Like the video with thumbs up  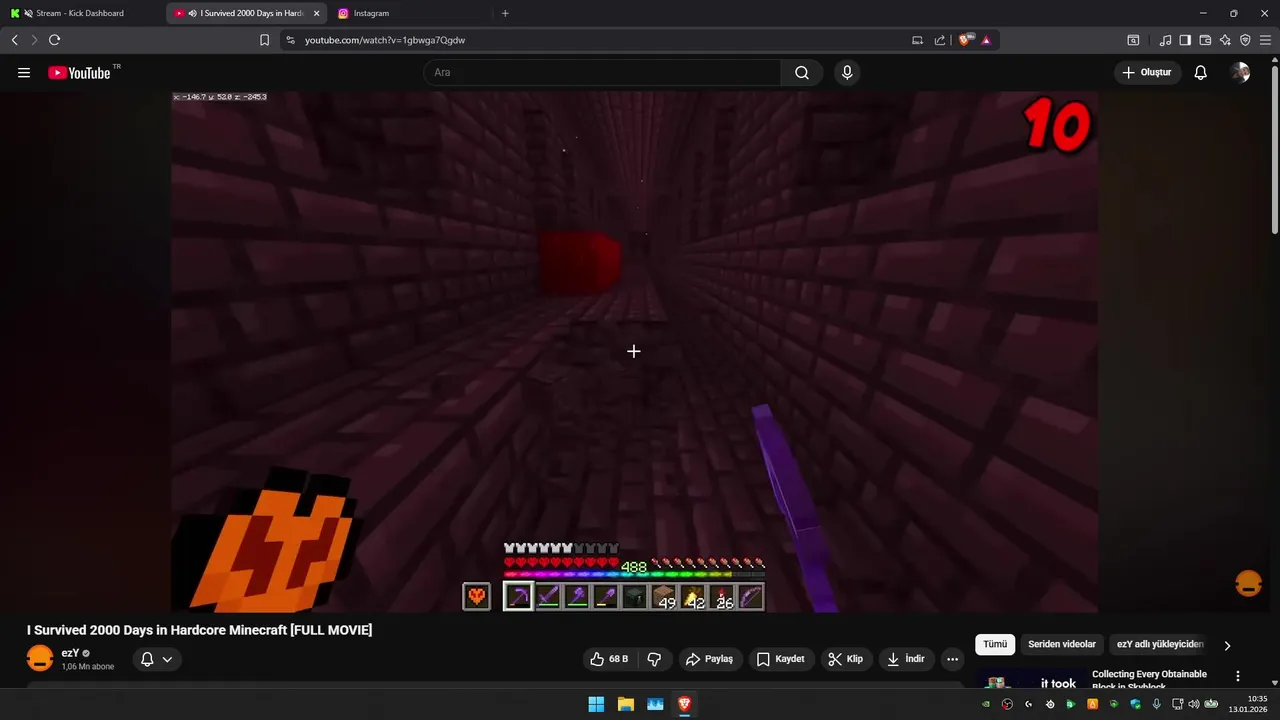click(x=609, y=659)
